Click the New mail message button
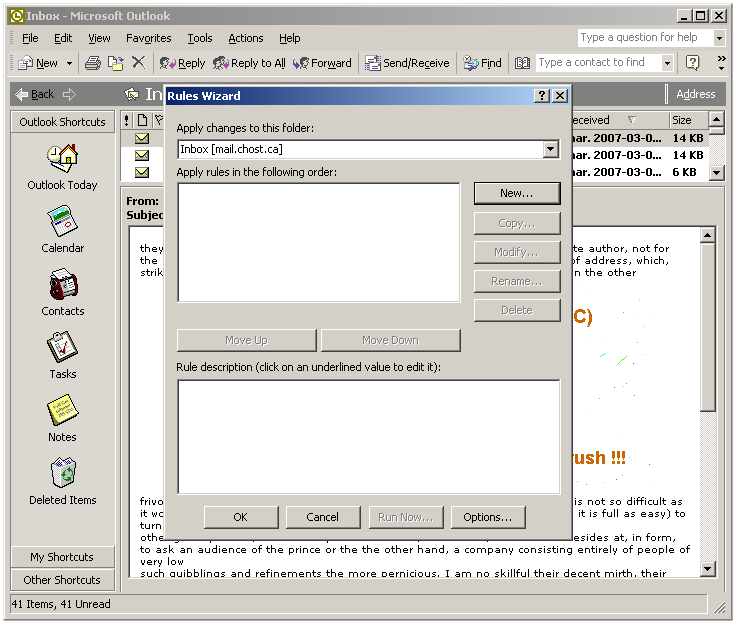The image size is (737, 626). click(x=38, y=63)
